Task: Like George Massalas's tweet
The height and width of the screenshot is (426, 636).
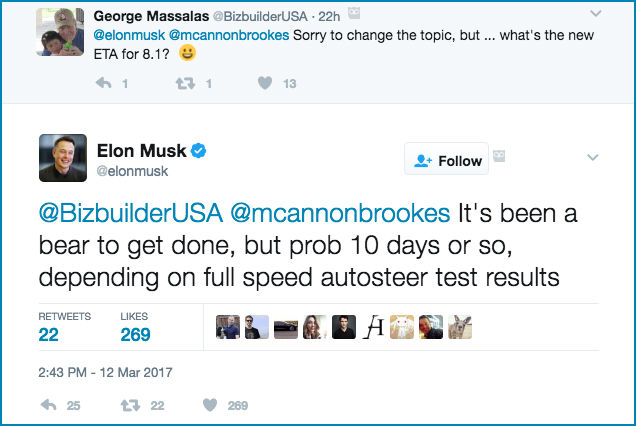Action: (265, 84)
